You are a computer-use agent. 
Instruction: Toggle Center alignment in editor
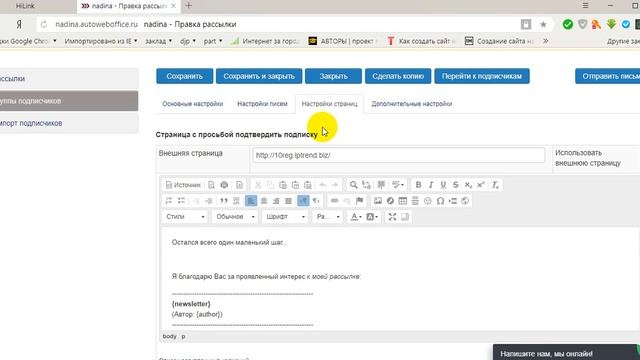pos(264,200)
